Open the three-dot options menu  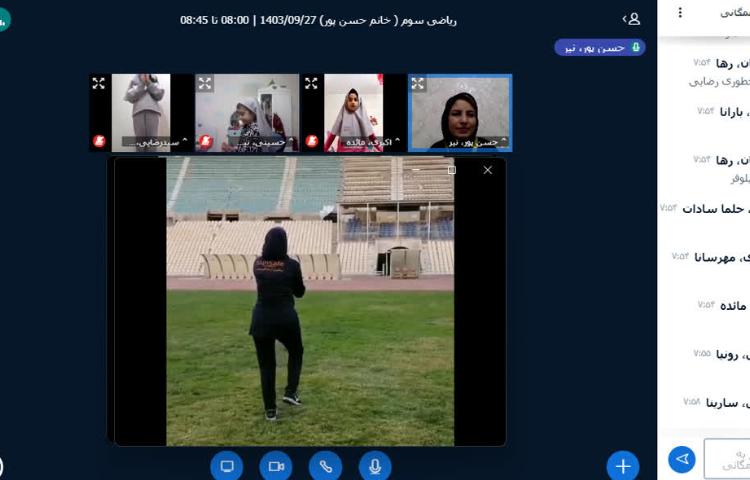[x=680, y=12]
